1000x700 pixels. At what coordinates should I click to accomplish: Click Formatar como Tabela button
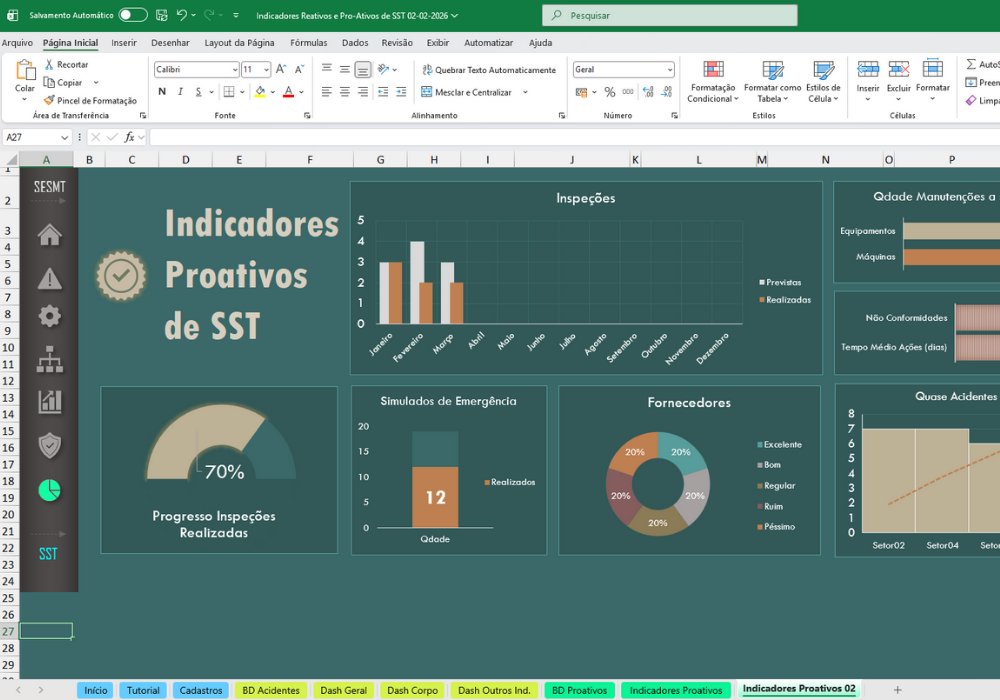click(772, 81)
